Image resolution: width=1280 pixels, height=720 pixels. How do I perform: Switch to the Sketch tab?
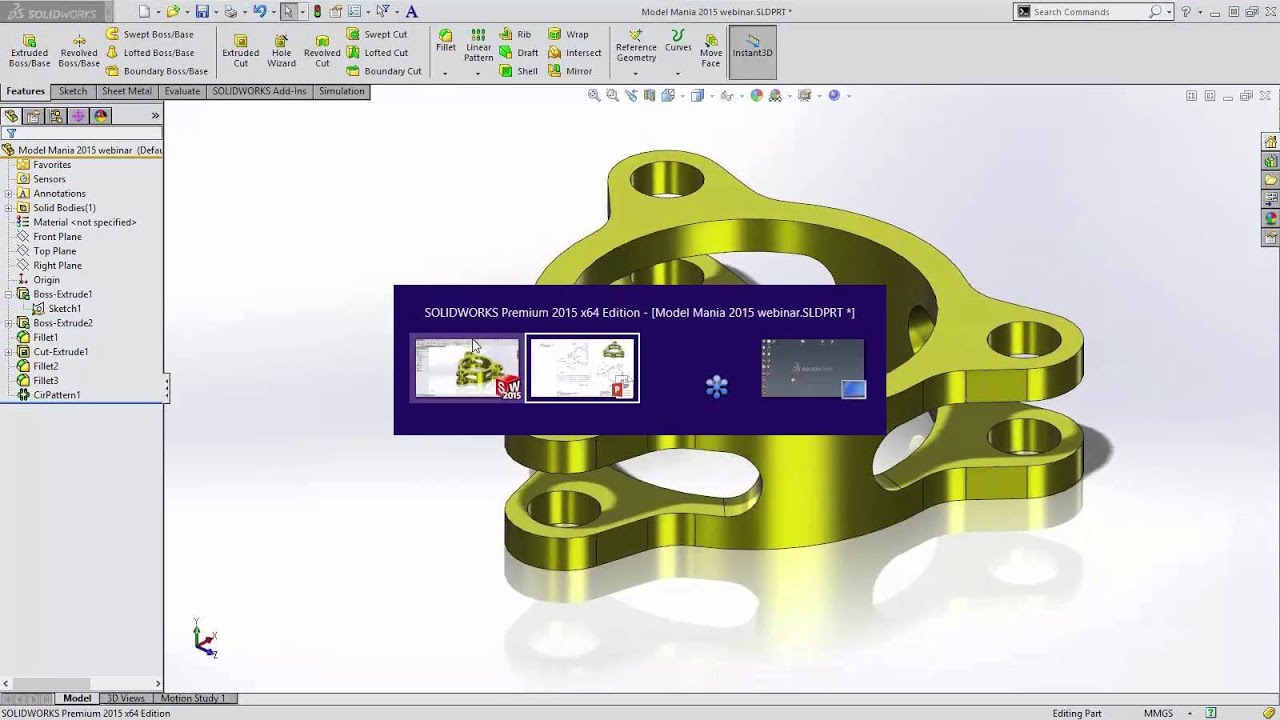(73, 91)
